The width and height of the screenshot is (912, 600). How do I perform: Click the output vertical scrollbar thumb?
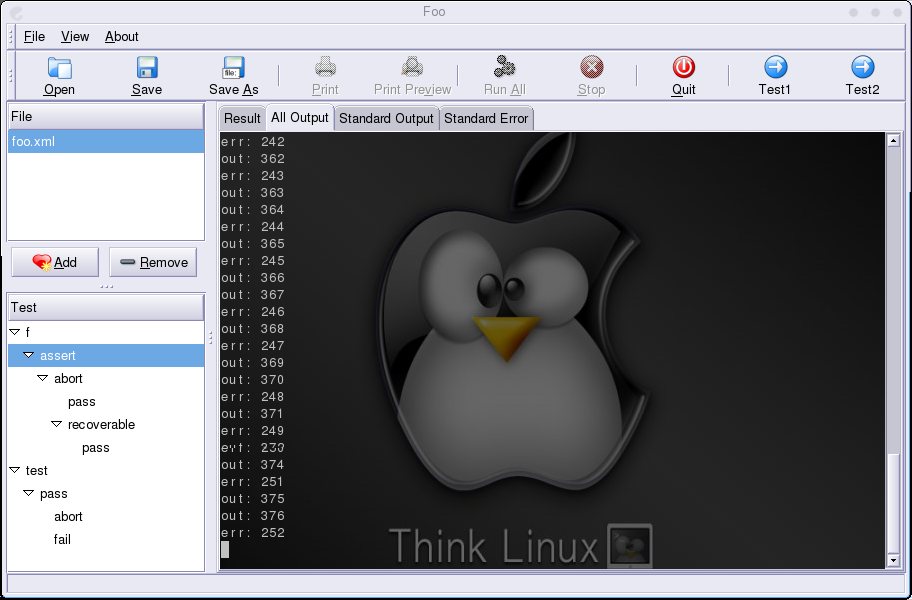(893, 503)
